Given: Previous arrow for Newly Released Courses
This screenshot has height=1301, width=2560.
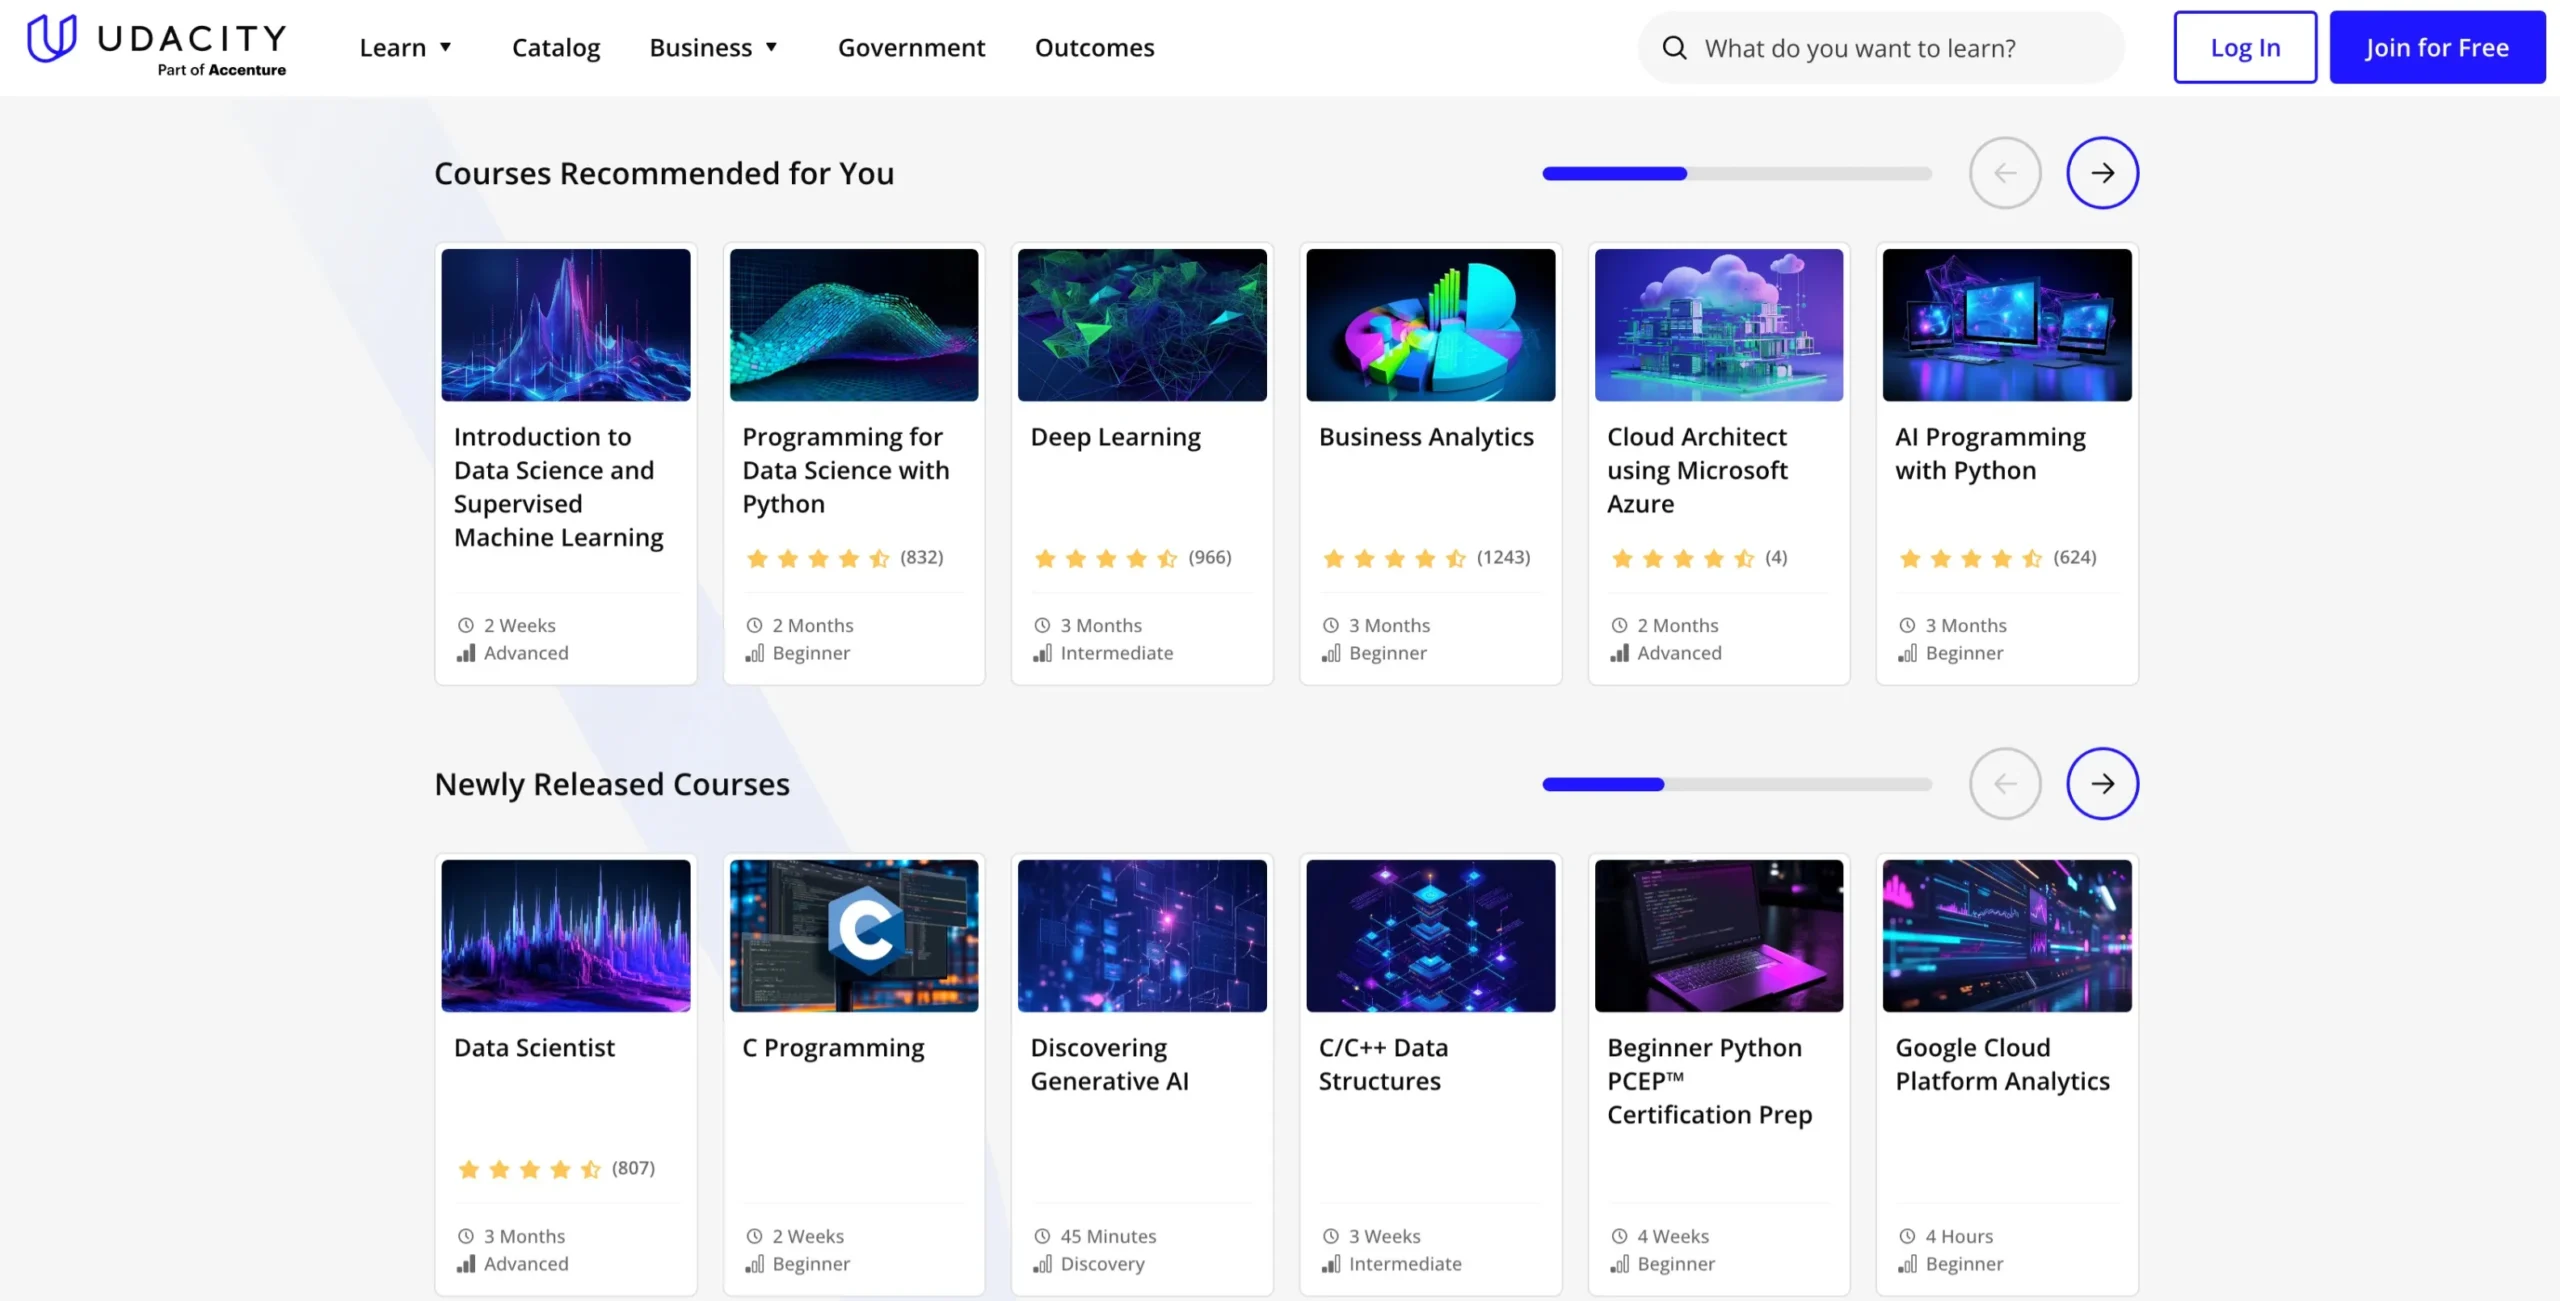Looking at the screenshot, I should click(x=2004, y=784).
